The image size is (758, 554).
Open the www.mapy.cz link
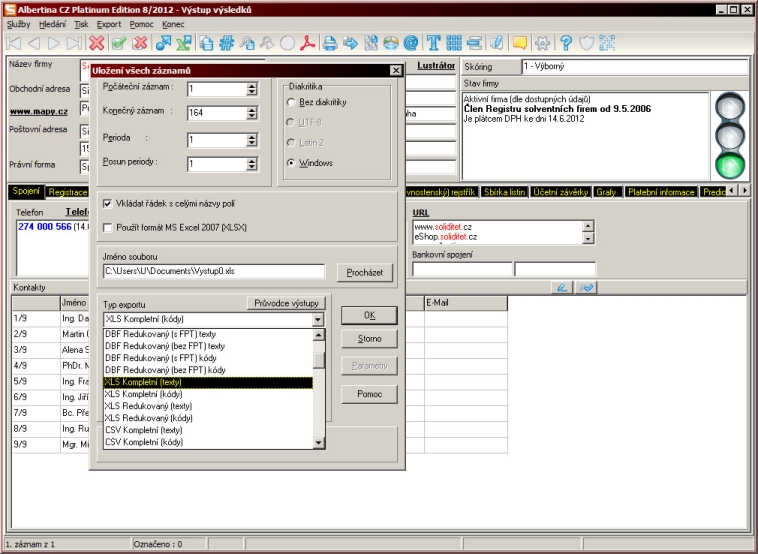(x=39, y=112)
